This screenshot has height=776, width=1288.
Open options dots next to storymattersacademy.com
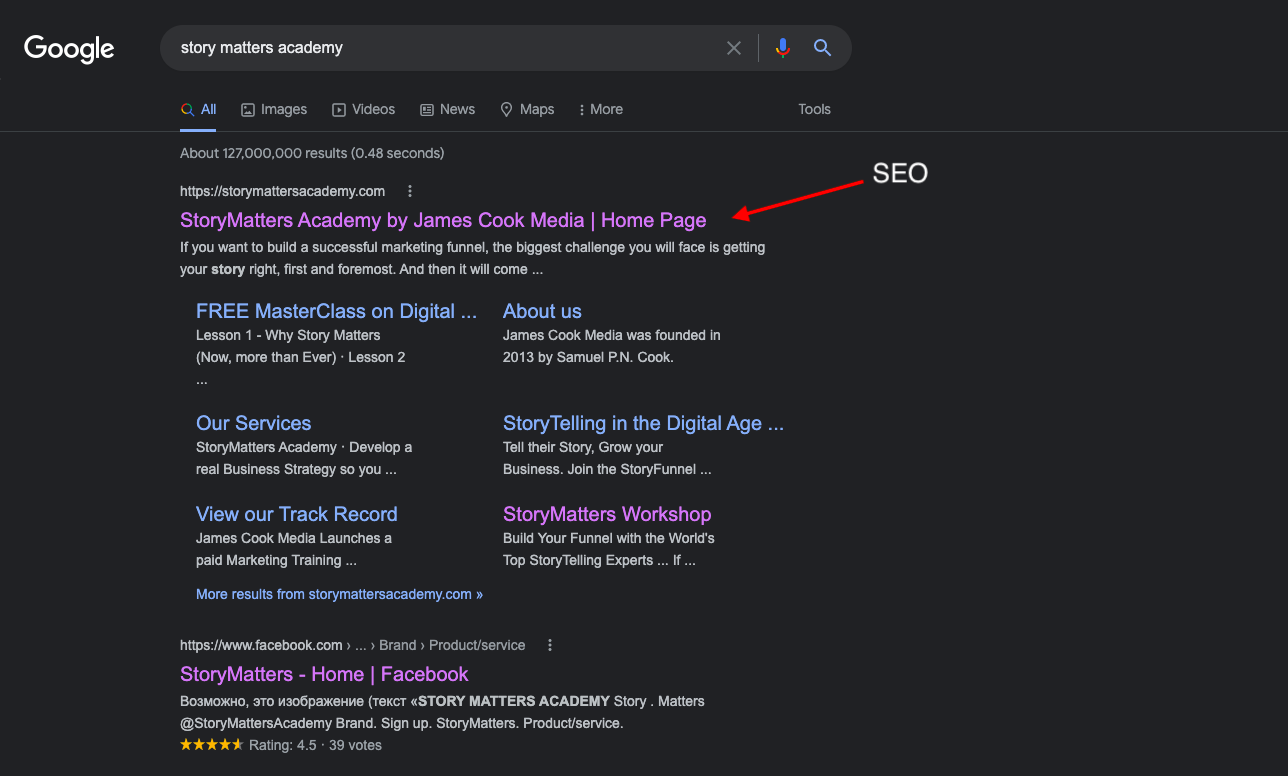pos(410,191)
